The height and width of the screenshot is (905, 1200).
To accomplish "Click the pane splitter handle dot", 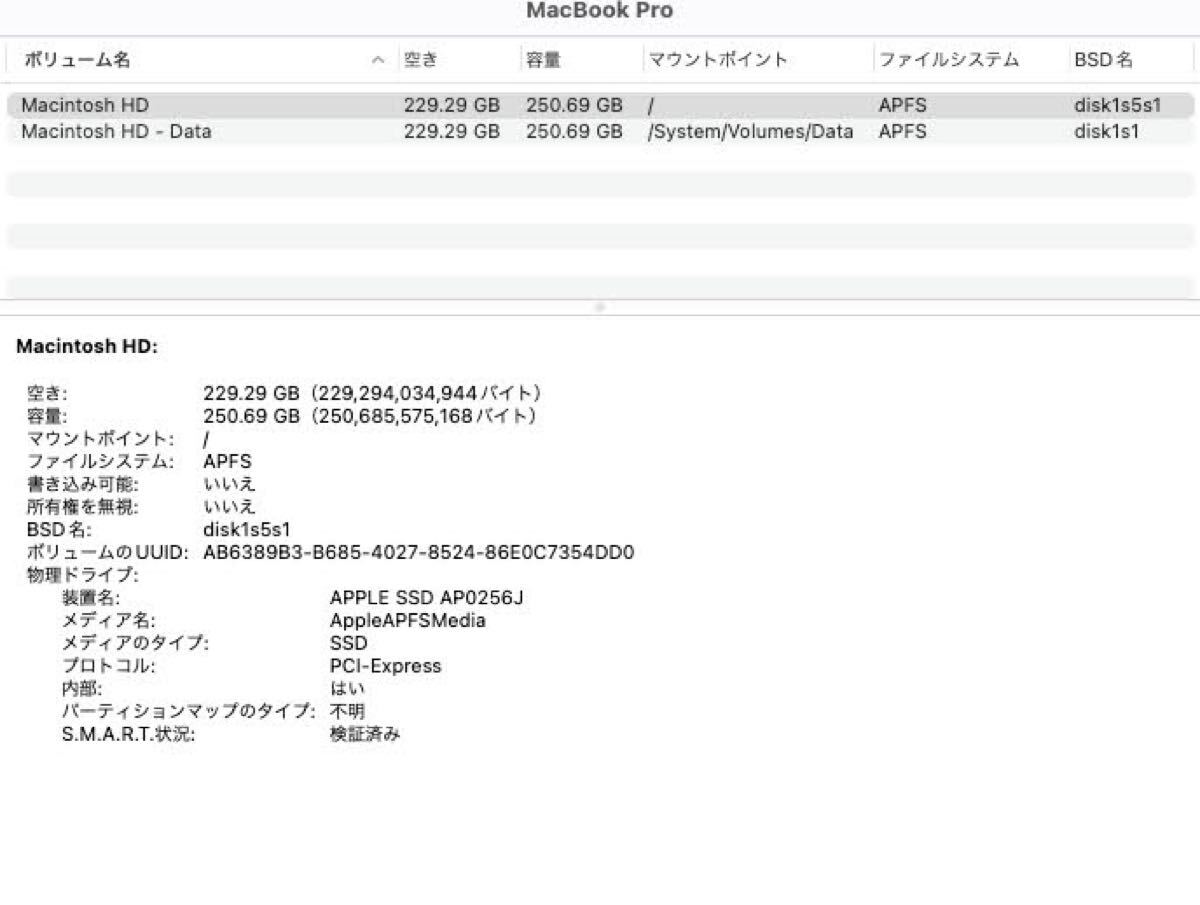I will pos(600,307).
